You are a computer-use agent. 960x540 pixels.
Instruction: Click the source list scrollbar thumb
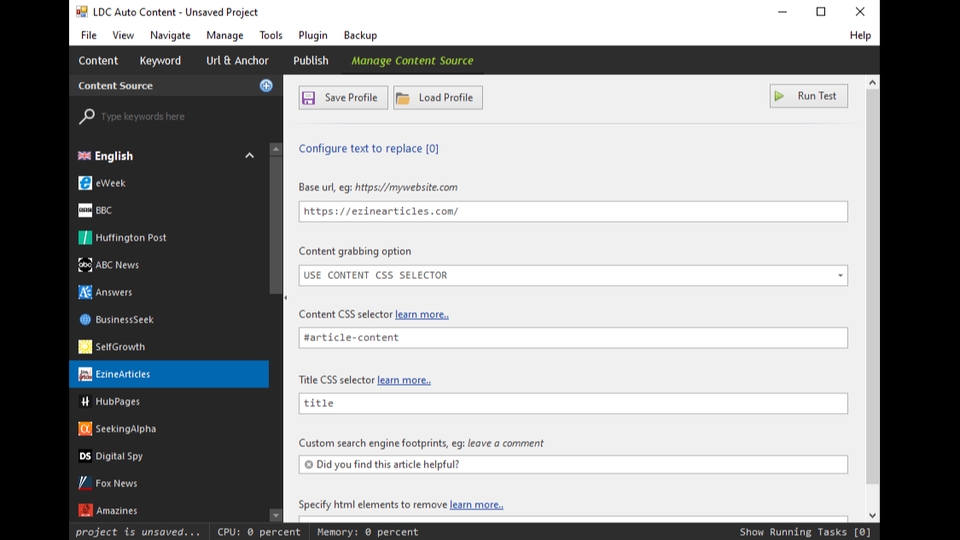click(276, 225)
